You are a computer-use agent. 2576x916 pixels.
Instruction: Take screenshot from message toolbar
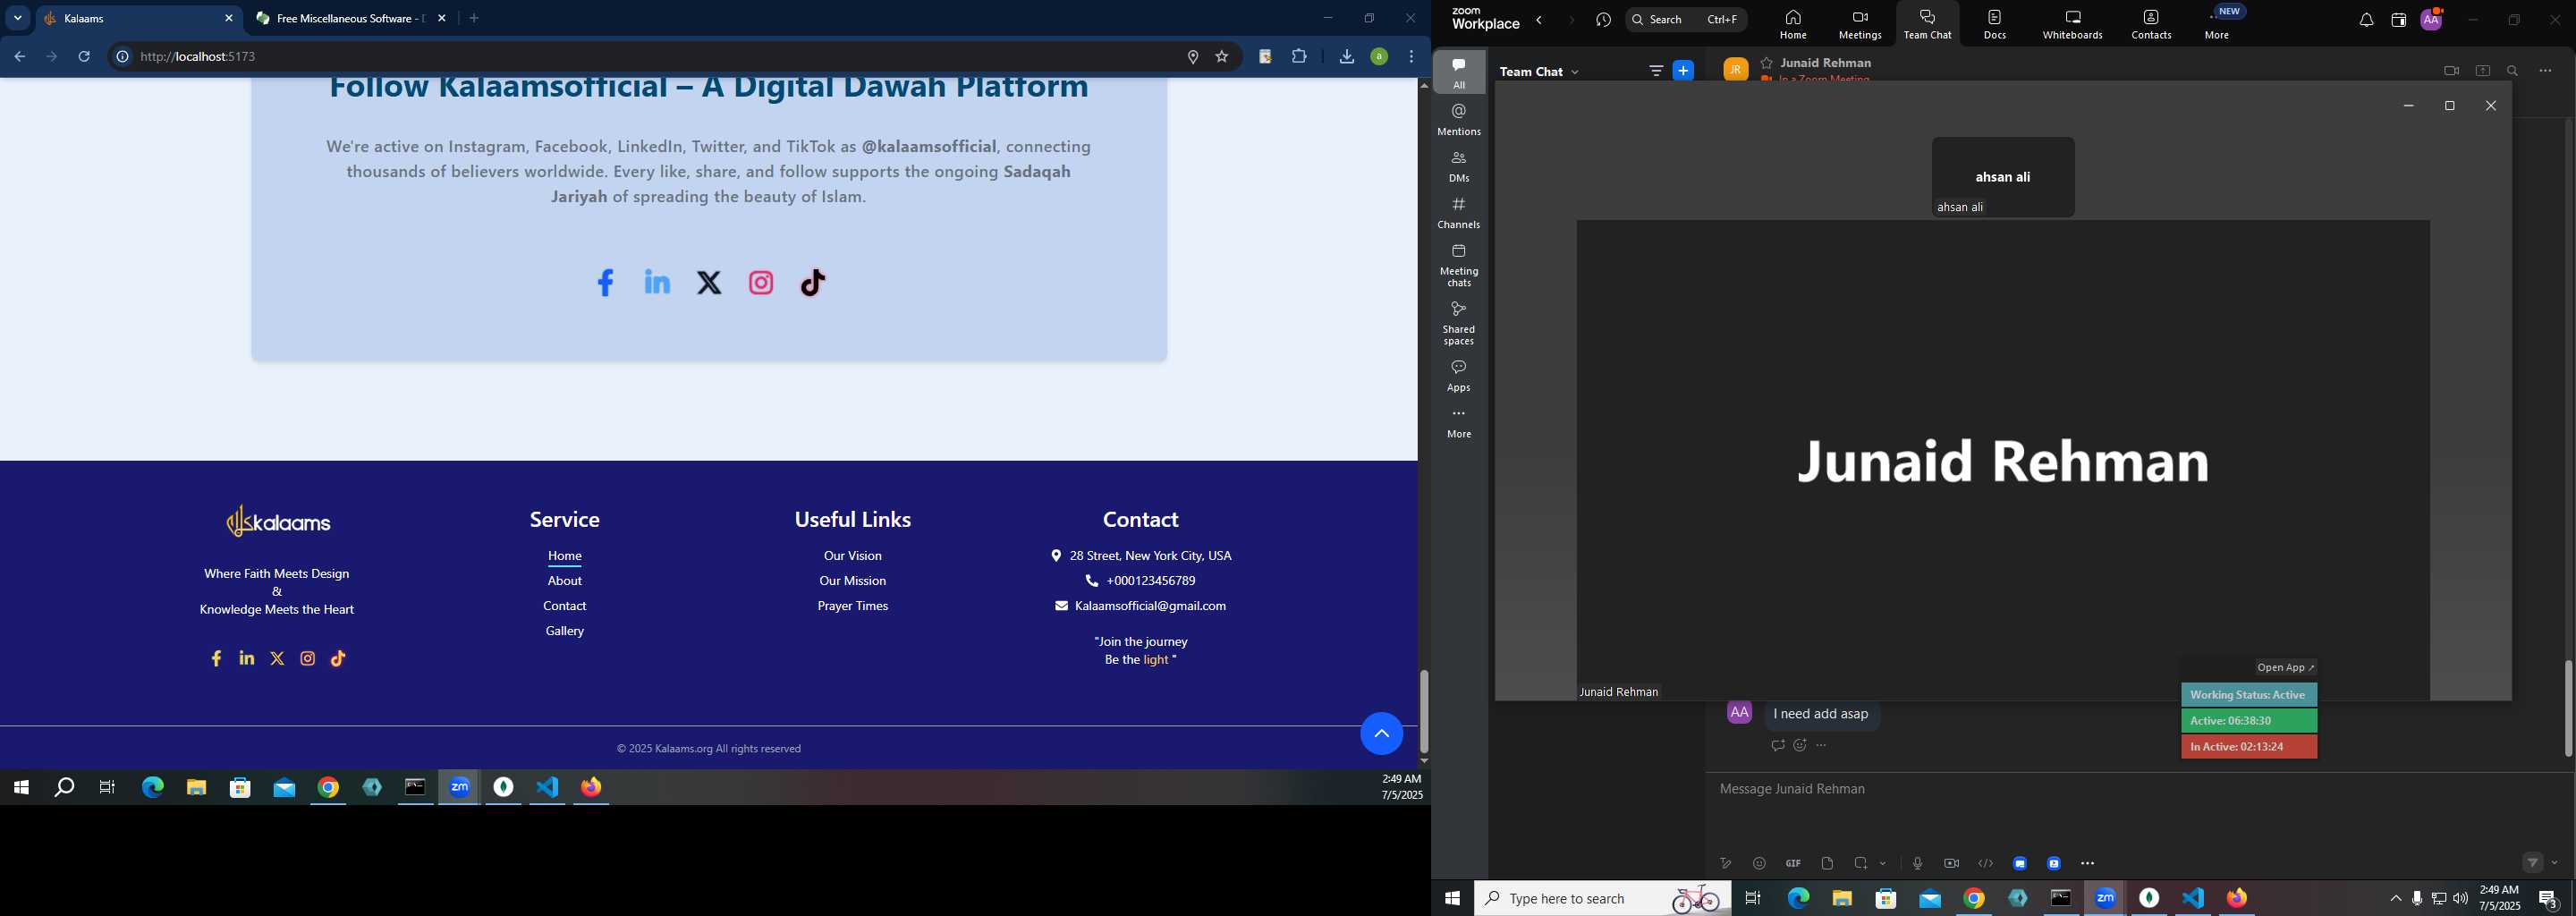1861,864
